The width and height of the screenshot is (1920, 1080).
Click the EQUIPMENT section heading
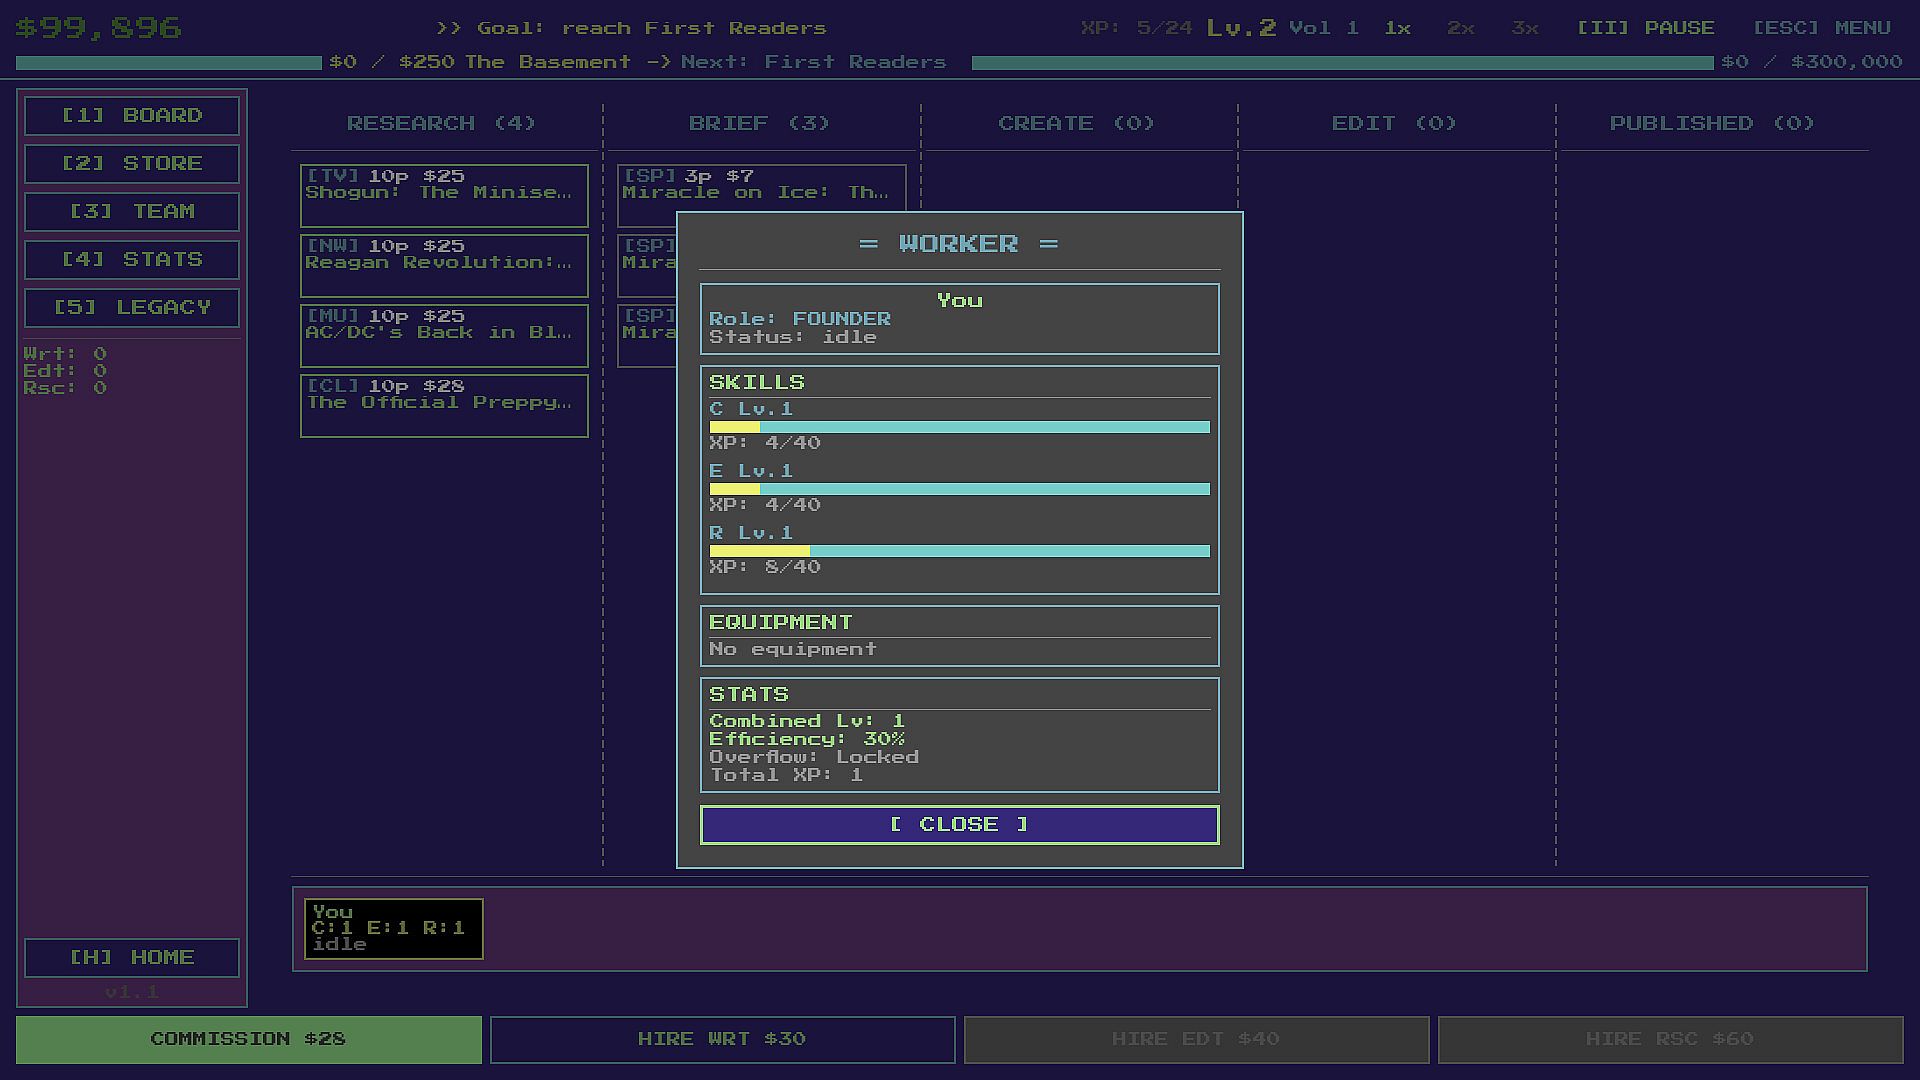781,623
